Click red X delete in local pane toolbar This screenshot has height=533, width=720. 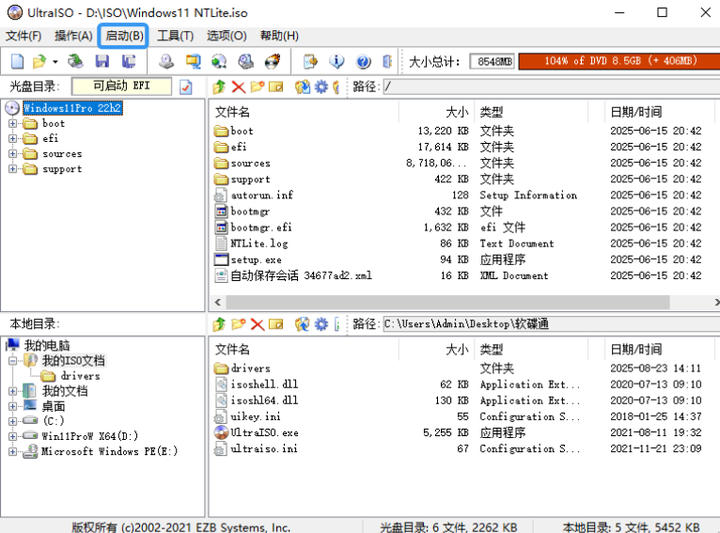257,325
